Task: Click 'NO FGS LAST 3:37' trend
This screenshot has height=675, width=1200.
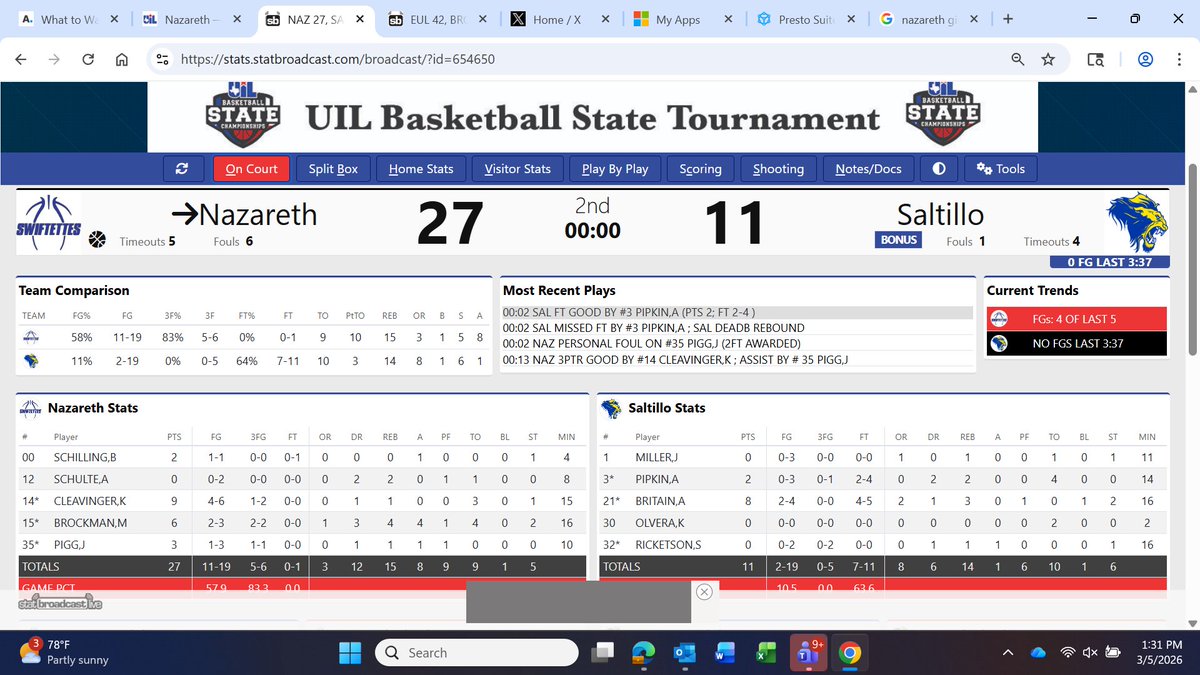Action: [1076, 344]
